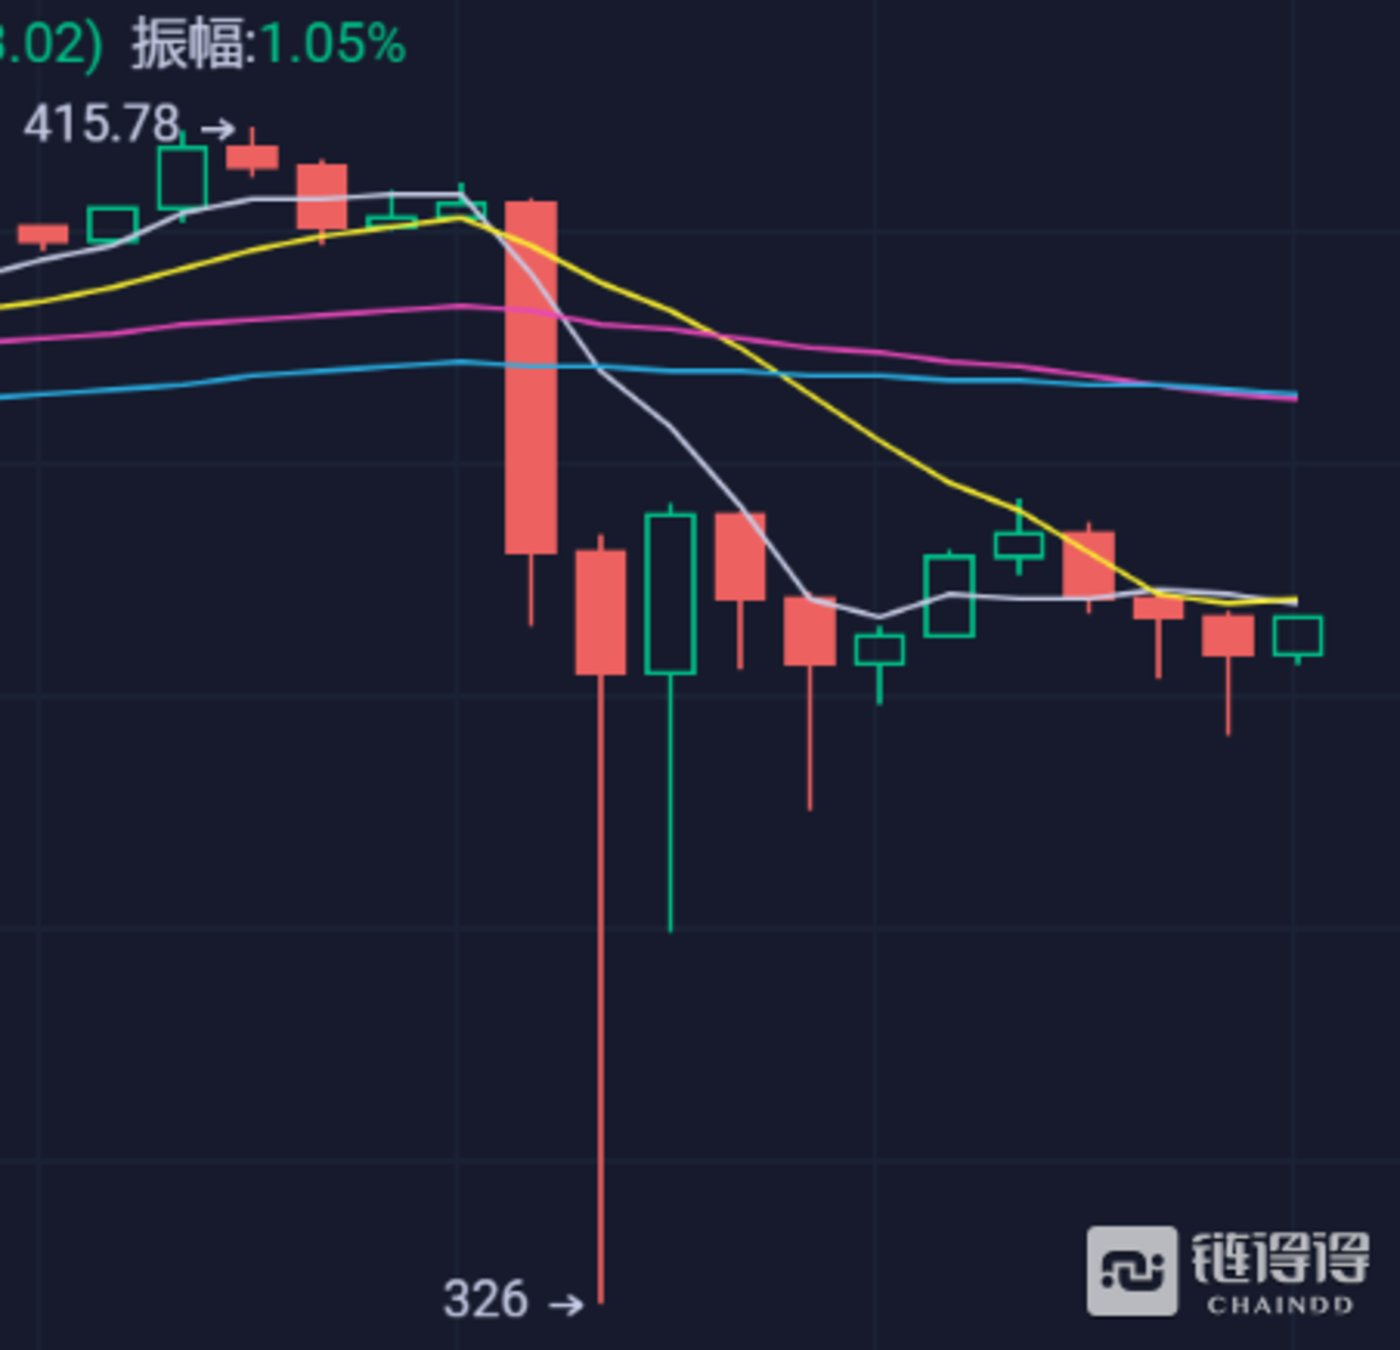Select the small red candle at the 415.78 high
1400x1350 pixels.
click(x=252, y=157)
